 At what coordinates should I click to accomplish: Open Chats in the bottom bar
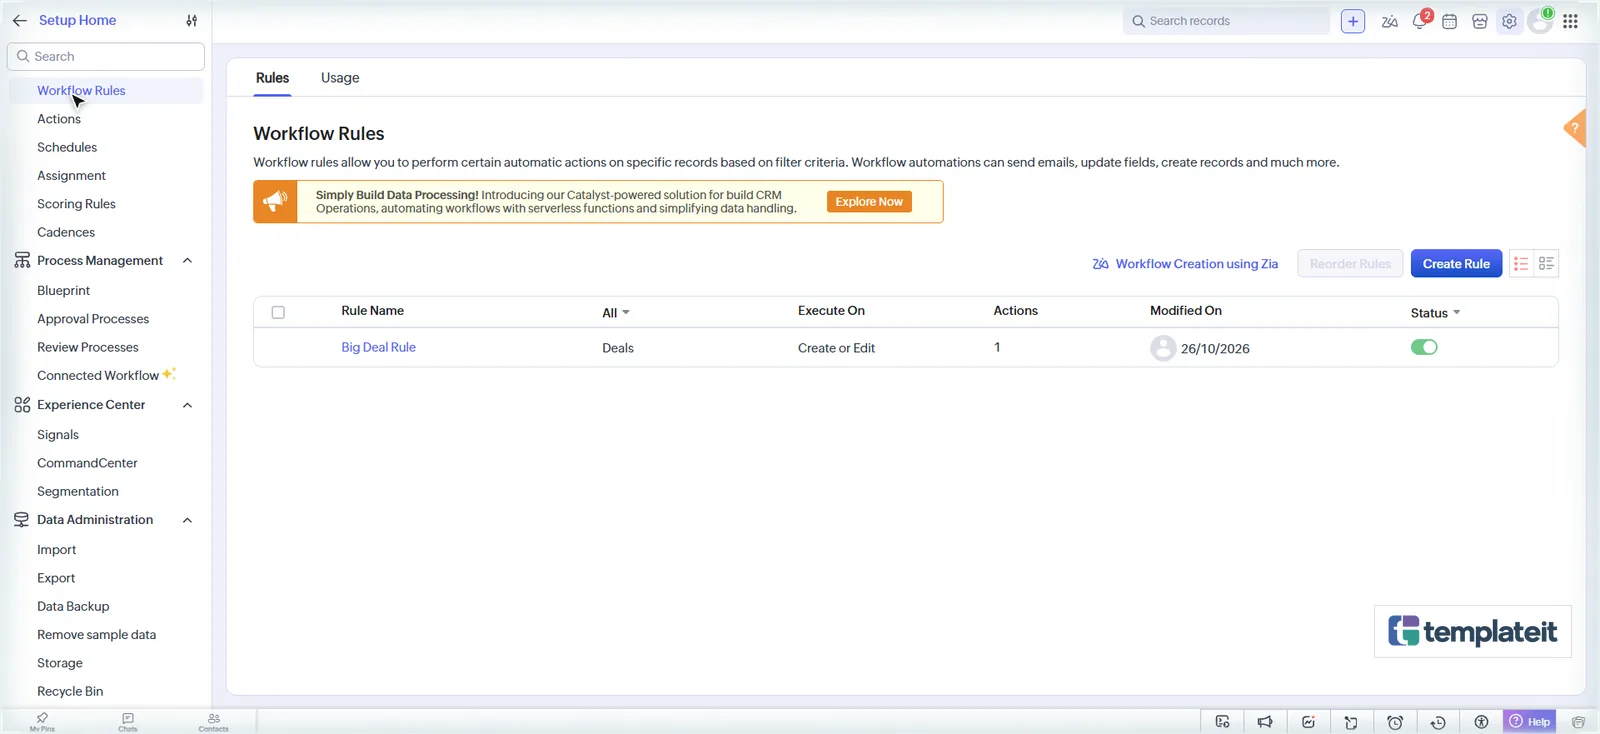point(128,721)
